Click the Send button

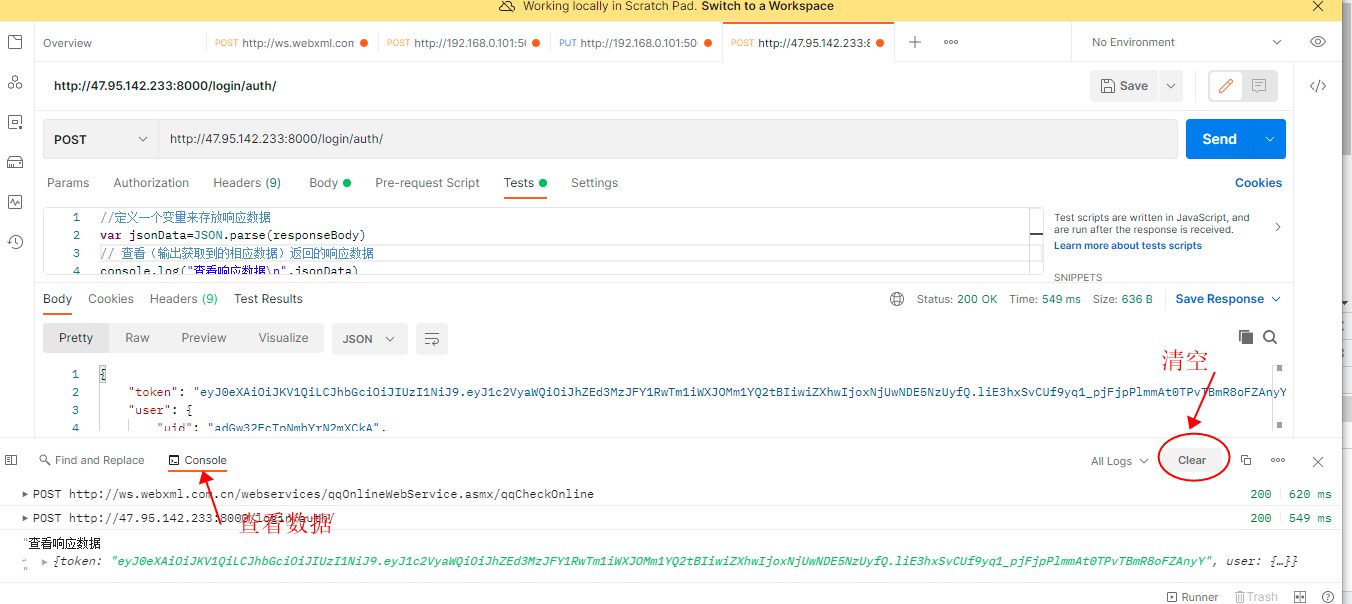point(1220,139)
